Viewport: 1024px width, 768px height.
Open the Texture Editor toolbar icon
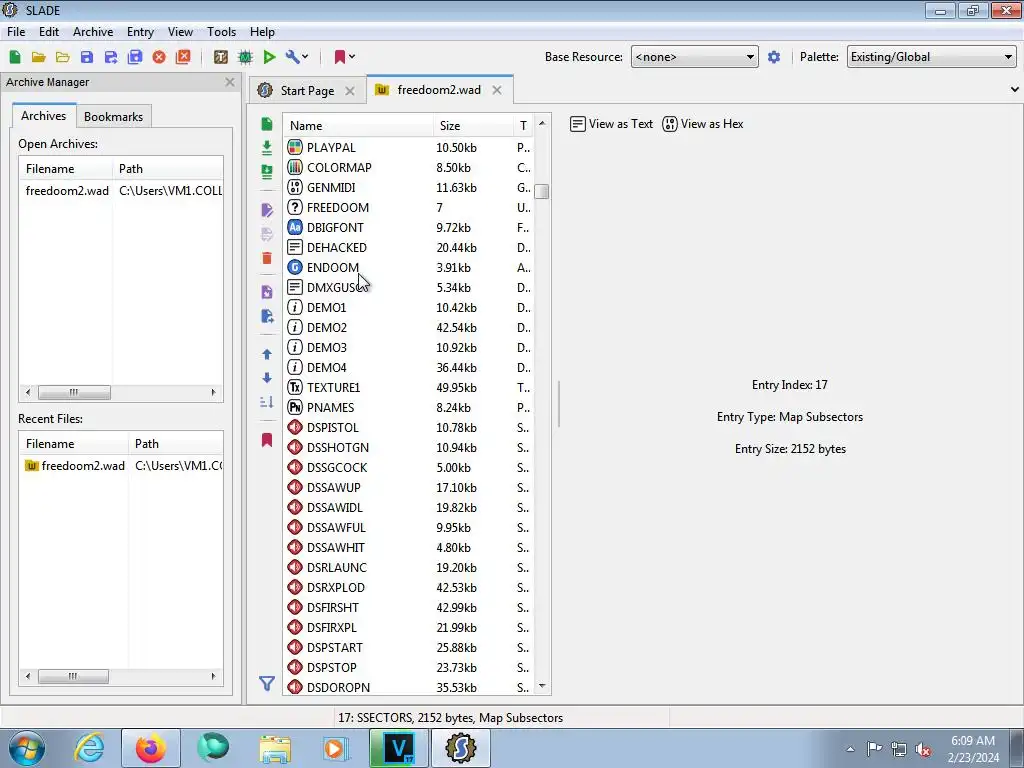click(221, 57)
